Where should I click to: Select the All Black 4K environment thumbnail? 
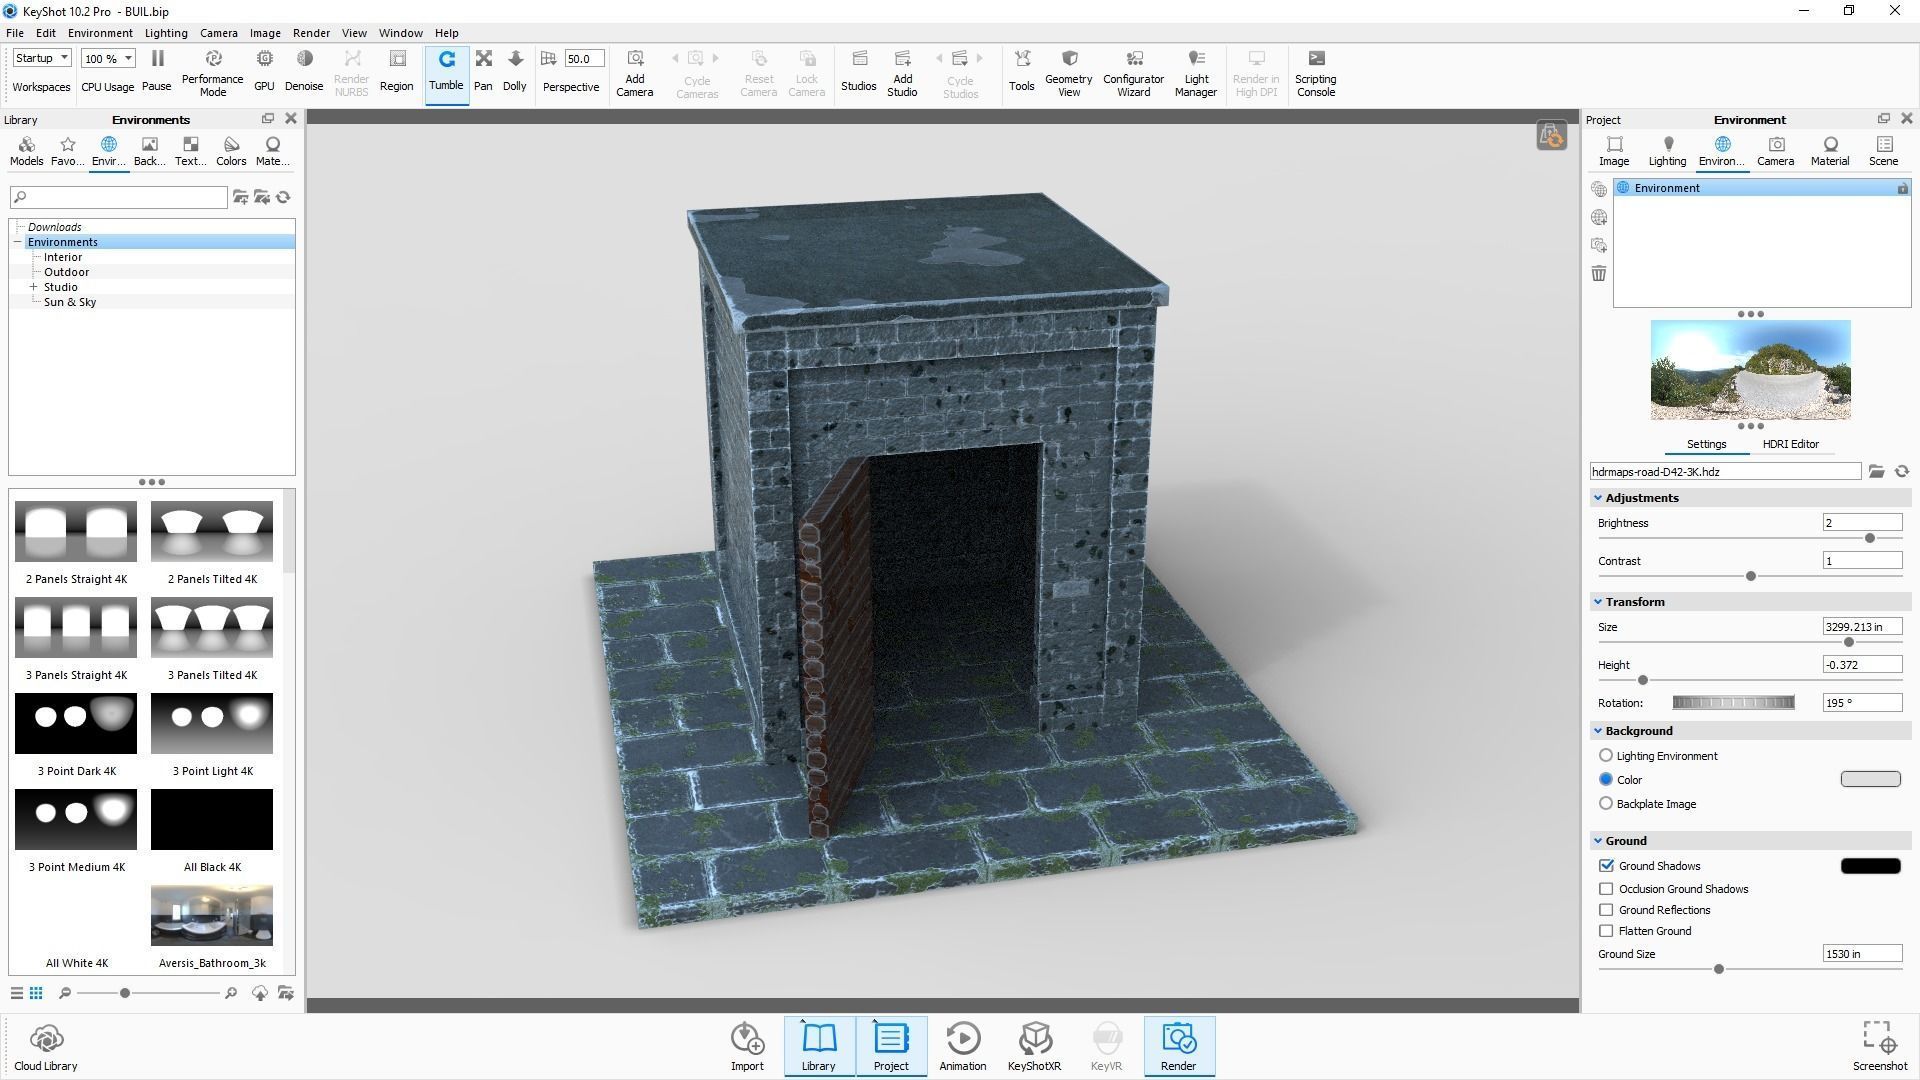211,819
